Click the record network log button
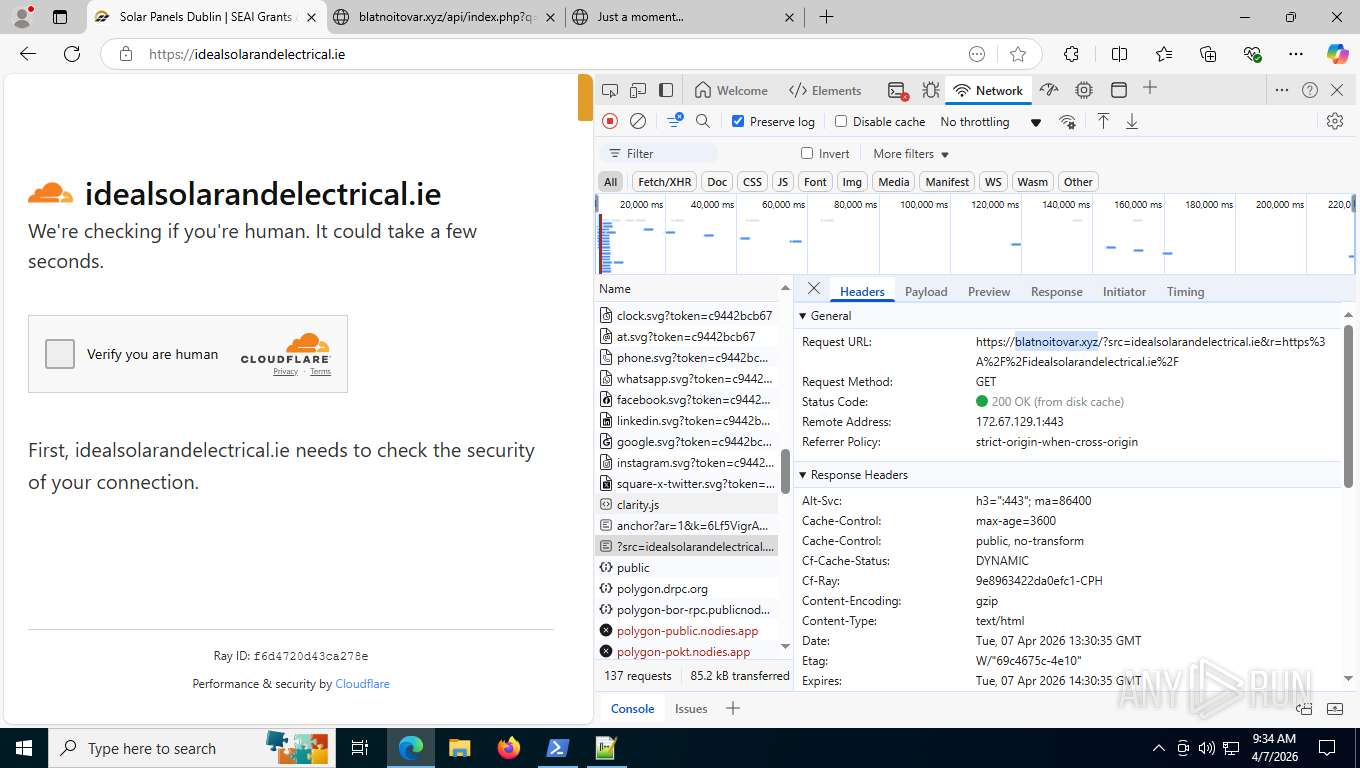Screen dimensions: 1360x768 [610, 121]
